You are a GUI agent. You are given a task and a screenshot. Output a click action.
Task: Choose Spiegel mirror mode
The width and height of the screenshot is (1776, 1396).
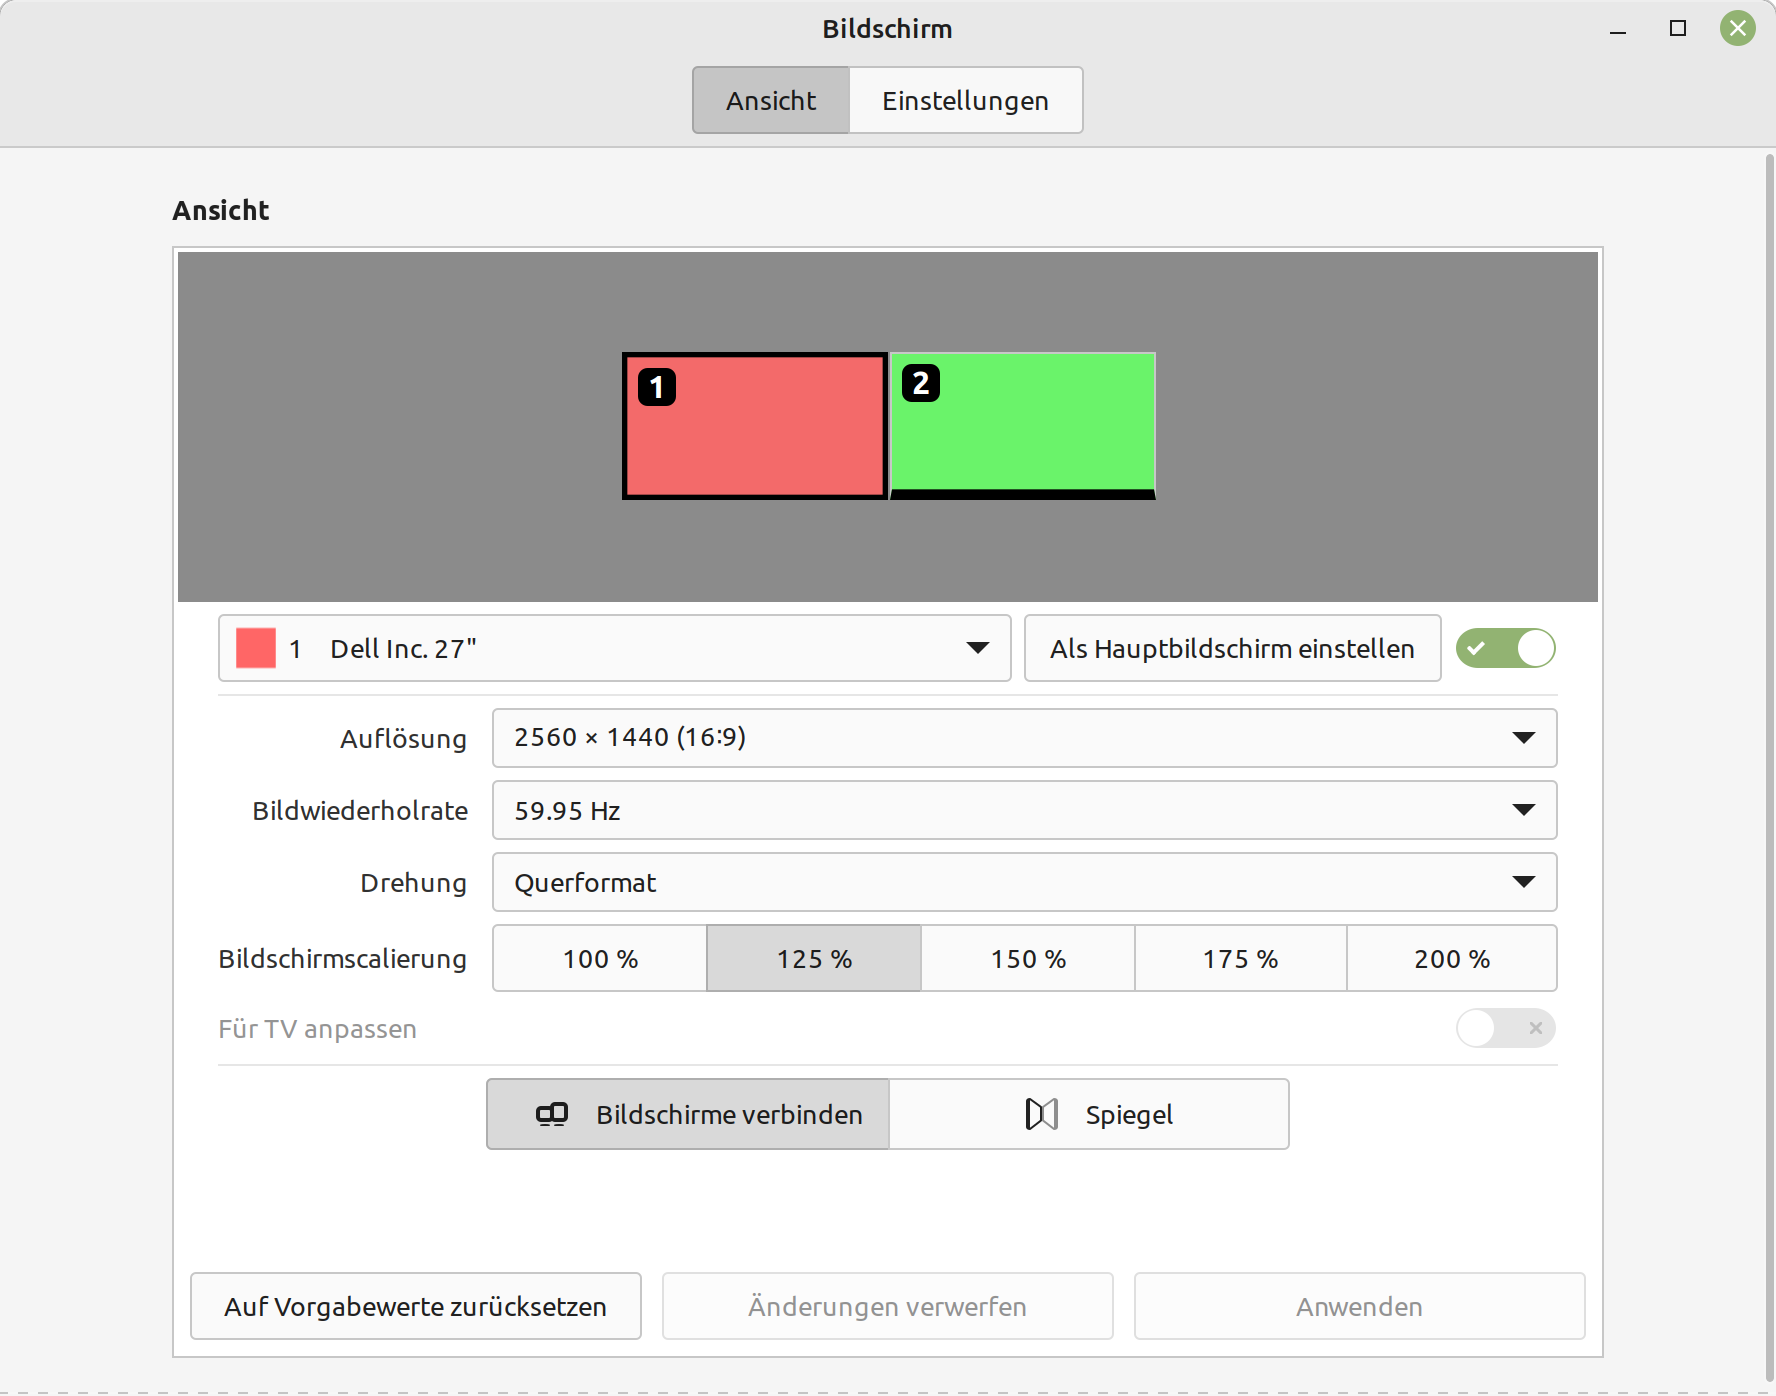(x=1089, y=1114)
